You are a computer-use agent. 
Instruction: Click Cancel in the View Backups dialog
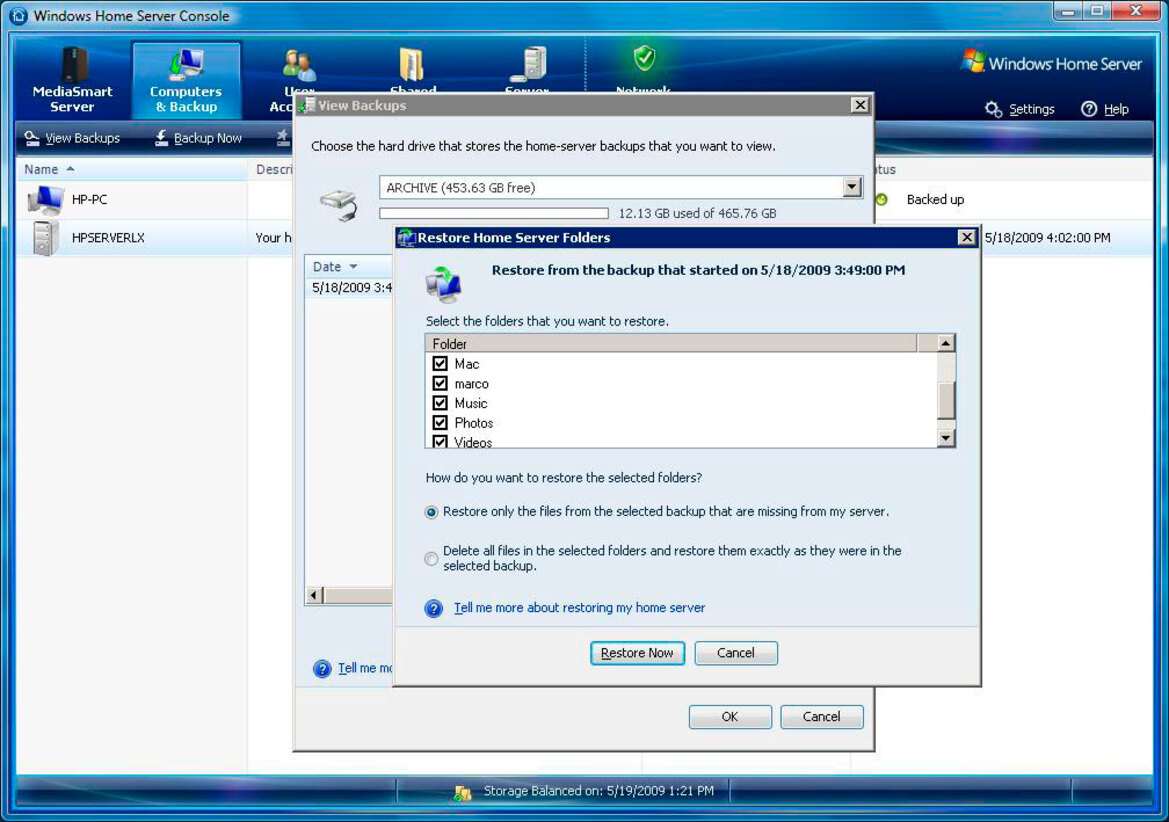point(822,717)
